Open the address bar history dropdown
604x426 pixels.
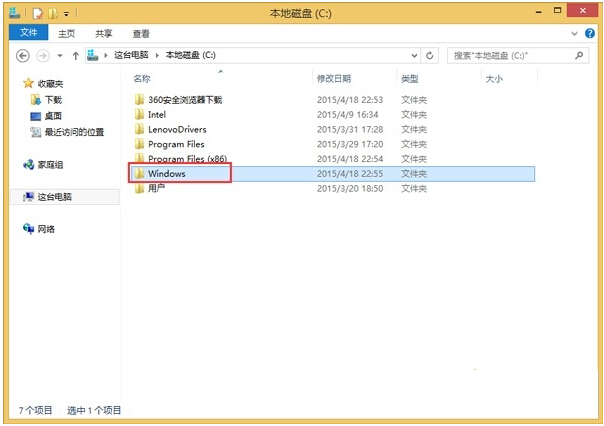(414, 56)
